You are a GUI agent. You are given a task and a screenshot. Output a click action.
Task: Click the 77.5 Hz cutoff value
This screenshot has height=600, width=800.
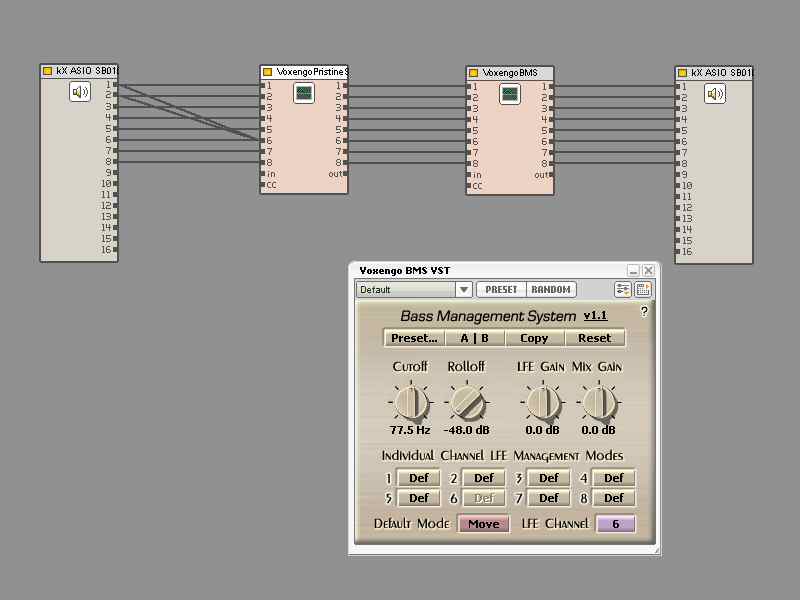(x=410, y=430)
